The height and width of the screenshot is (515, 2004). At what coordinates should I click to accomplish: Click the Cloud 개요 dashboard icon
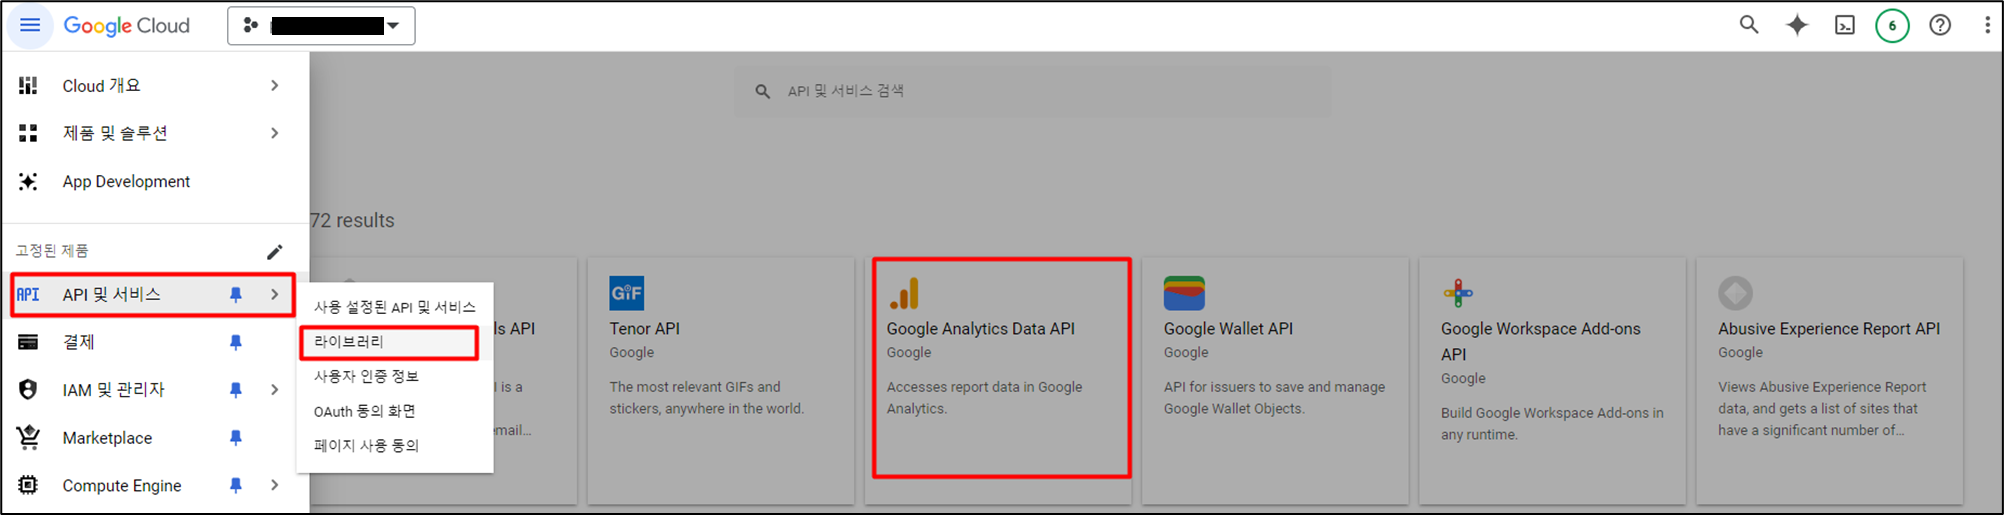click(28, 85)
